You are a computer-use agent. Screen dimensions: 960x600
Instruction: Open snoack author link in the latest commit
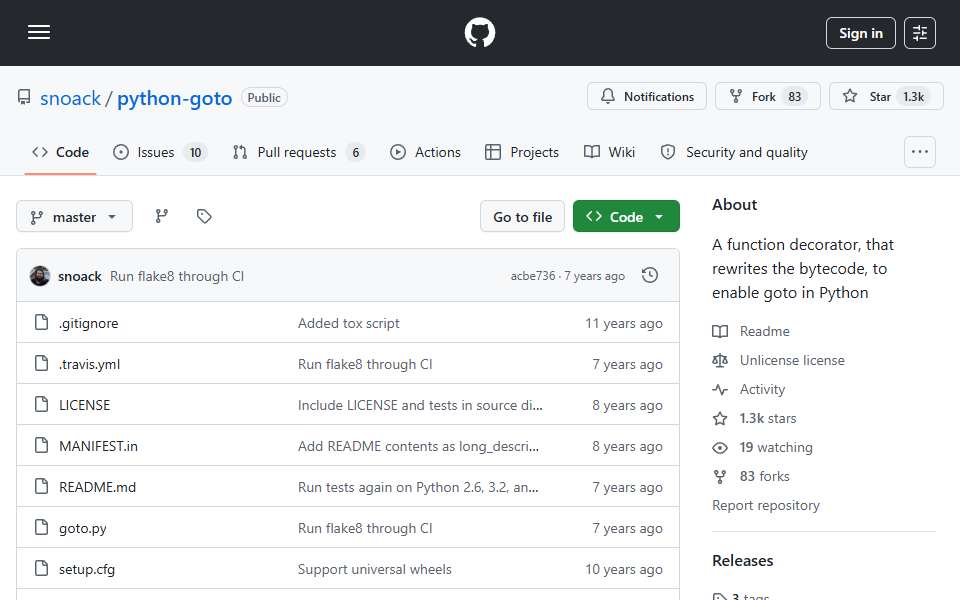click(80, 277)
